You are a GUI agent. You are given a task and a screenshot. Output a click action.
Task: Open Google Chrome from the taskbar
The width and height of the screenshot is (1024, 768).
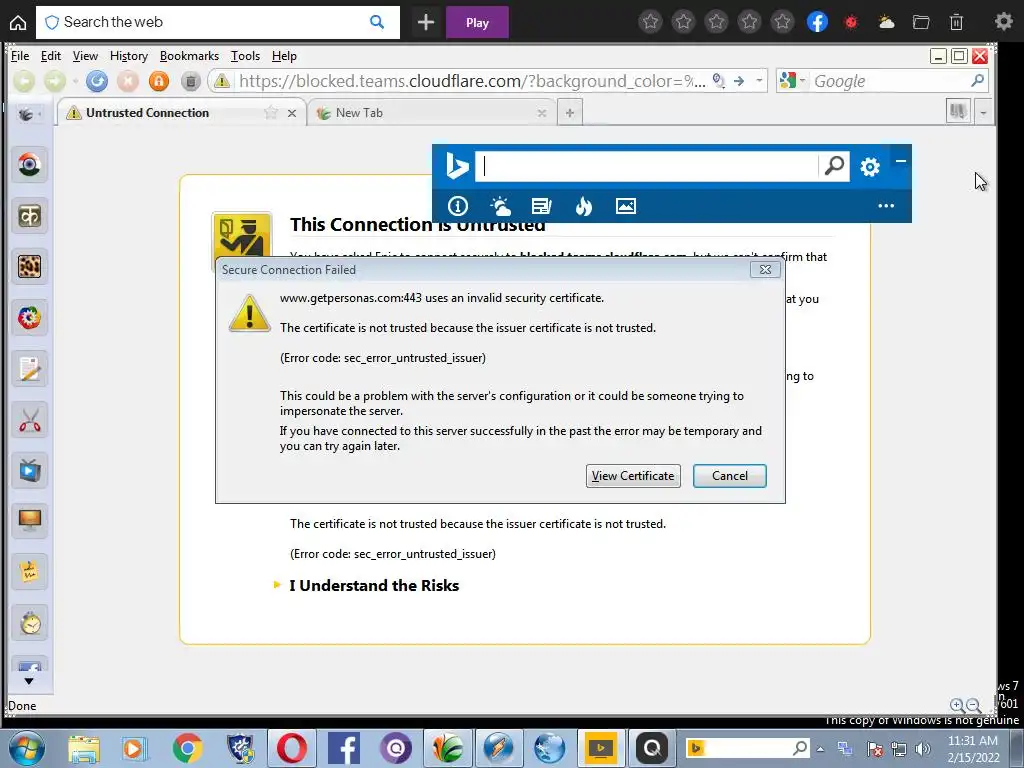click(x=187, y=748)
